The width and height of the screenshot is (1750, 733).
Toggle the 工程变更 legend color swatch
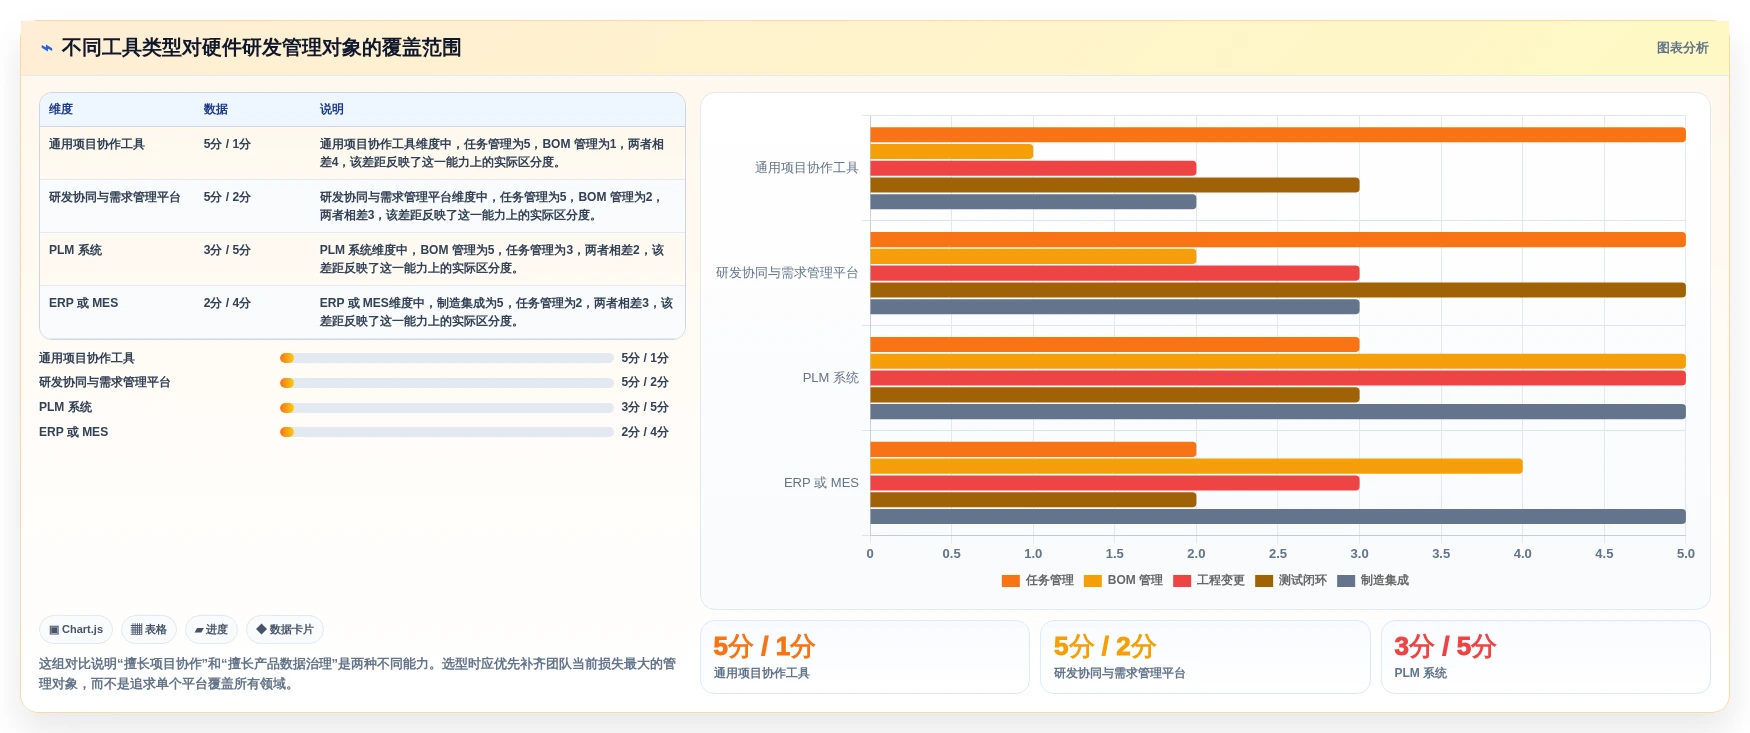1181,581
